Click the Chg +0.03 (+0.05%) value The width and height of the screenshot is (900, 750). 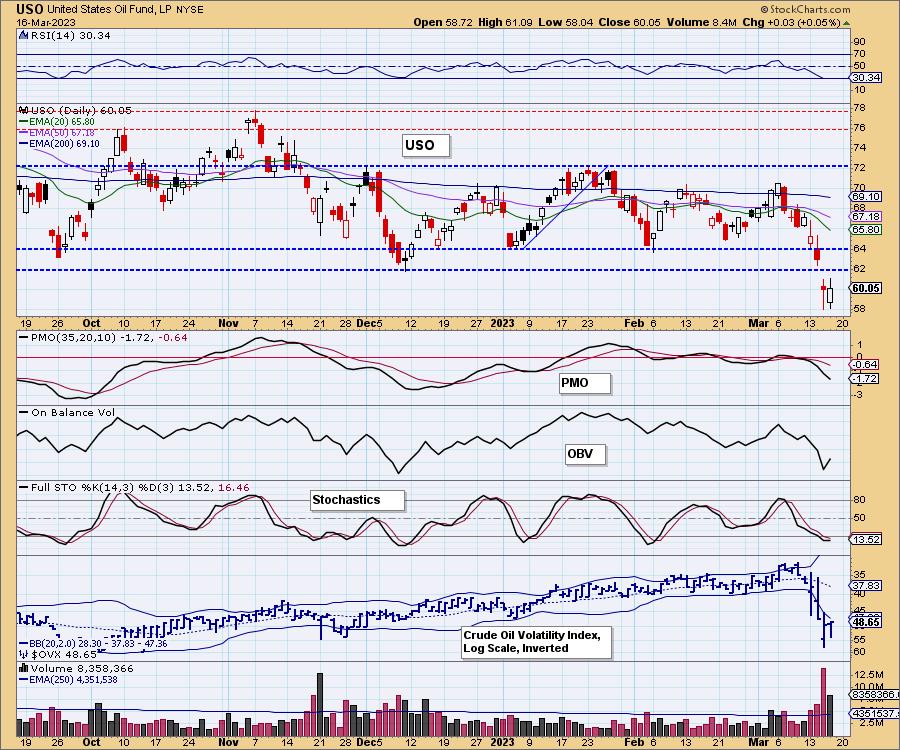(791, 22)
